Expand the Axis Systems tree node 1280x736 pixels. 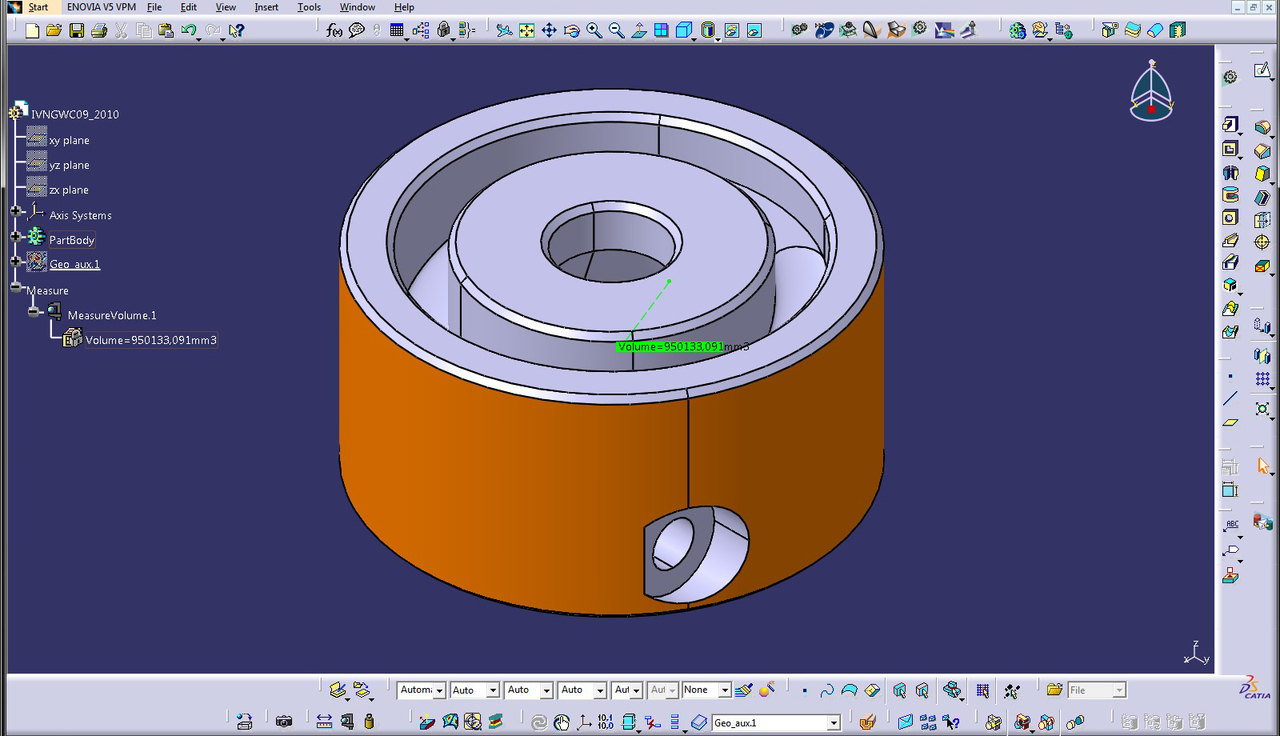(16, 211)
